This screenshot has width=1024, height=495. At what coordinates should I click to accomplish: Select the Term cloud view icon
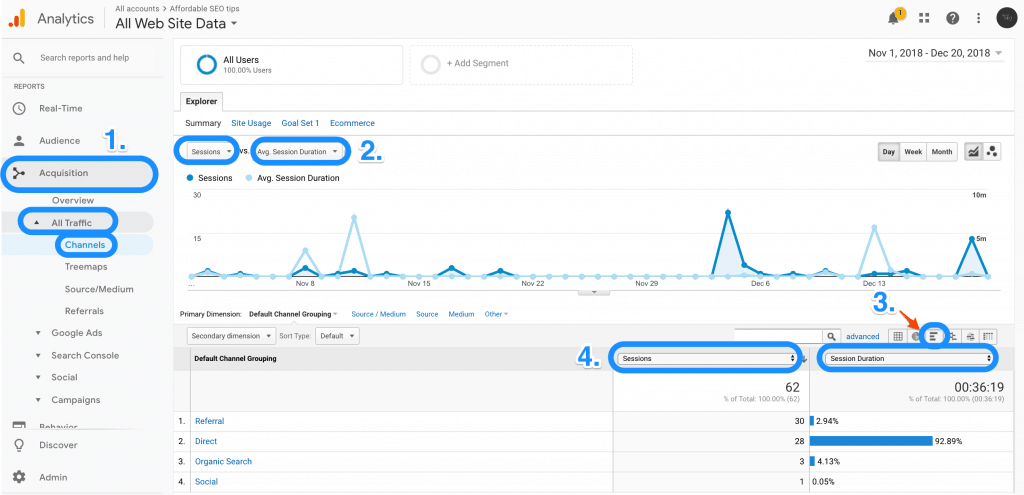[970, 336]
